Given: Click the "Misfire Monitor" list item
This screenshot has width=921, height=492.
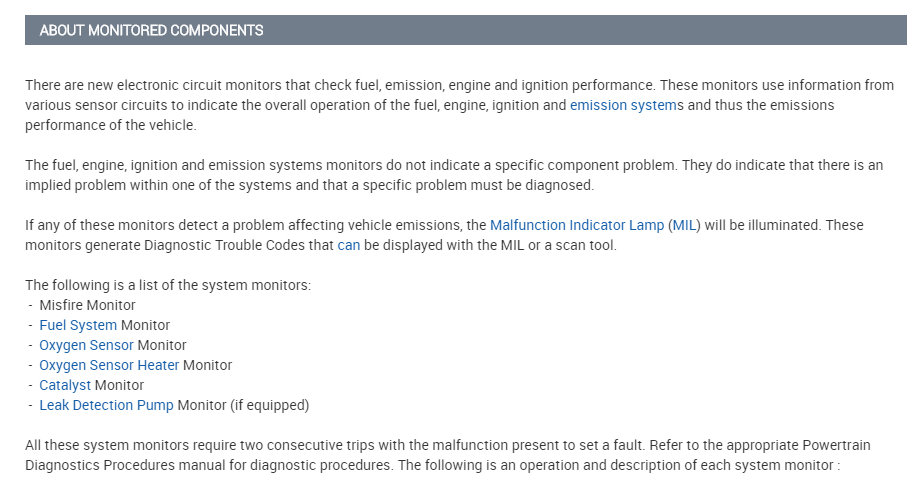Looking at the screenshot, I should pos(87,305).
